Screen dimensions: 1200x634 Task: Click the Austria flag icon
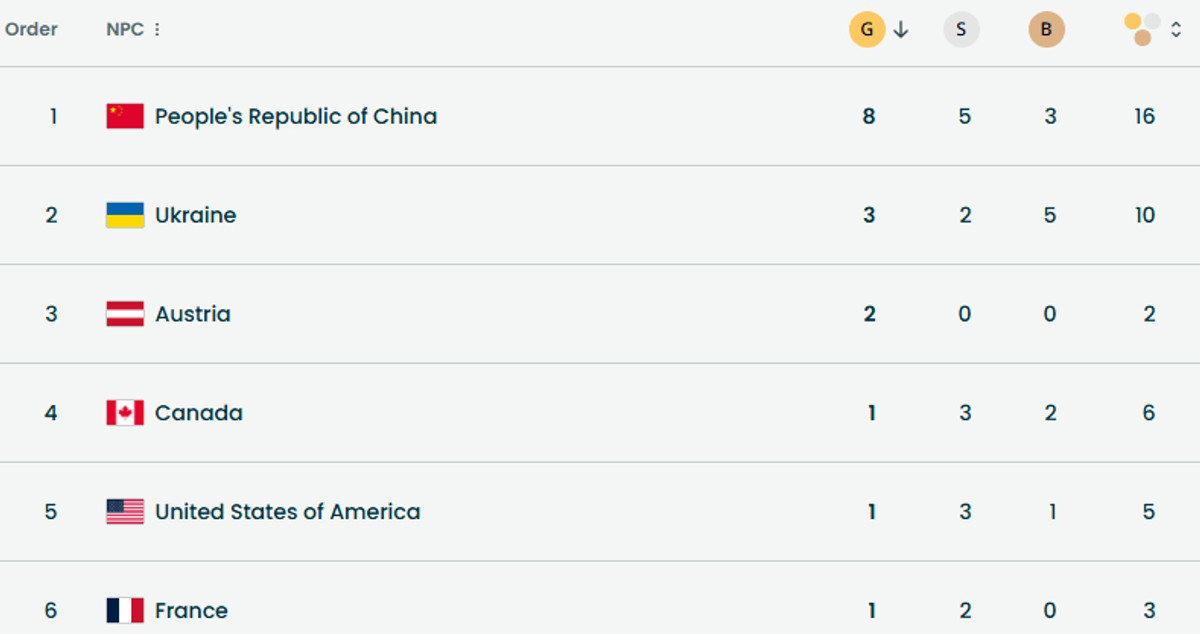click(x=125, y=314)
